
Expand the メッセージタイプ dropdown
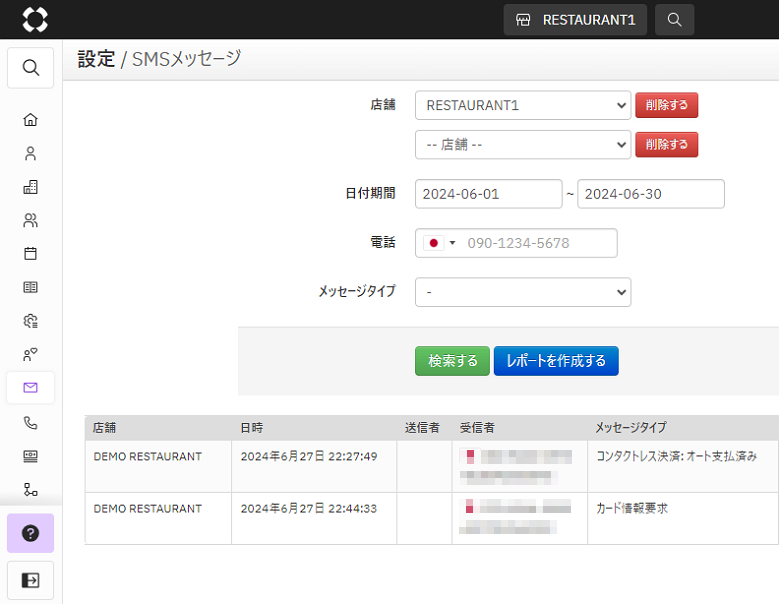(522, 292)
